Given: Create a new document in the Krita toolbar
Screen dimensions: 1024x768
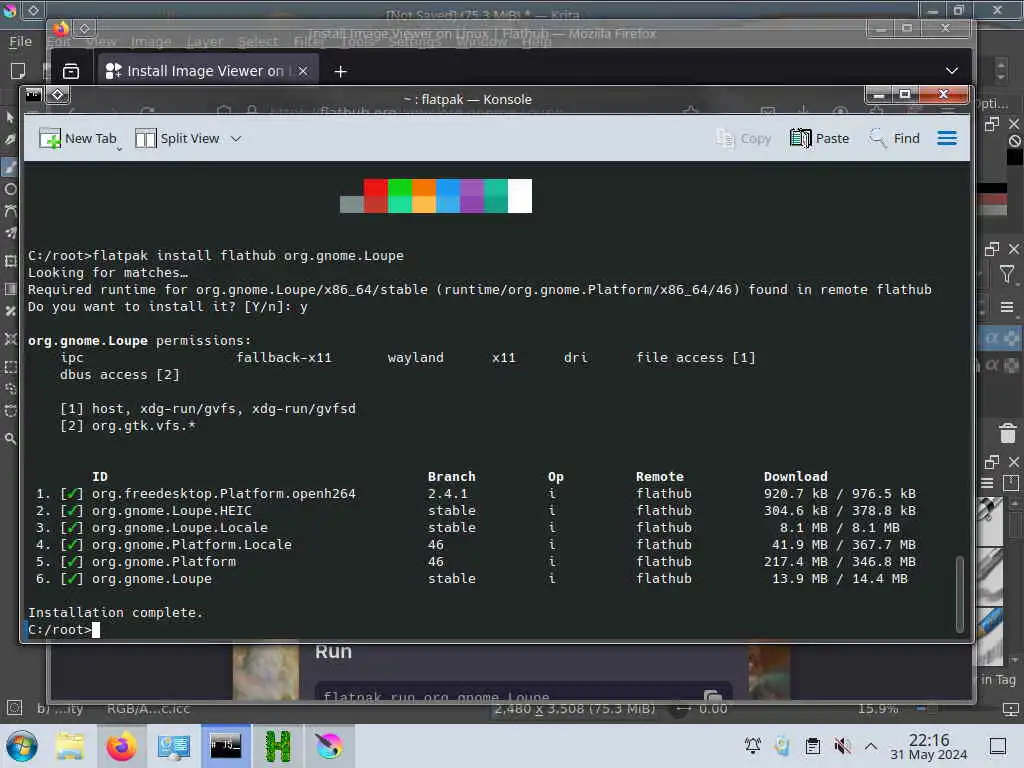Looking at the screenshot, I should pyautogui.click(x=18, y=71).
